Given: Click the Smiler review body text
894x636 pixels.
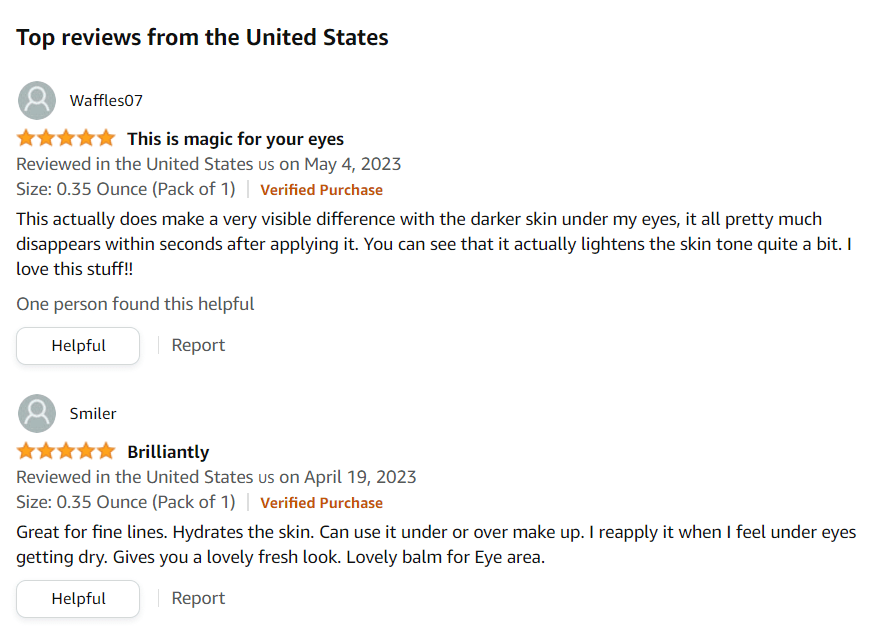Looking at the screenshot, I should (x=435, y=545).
